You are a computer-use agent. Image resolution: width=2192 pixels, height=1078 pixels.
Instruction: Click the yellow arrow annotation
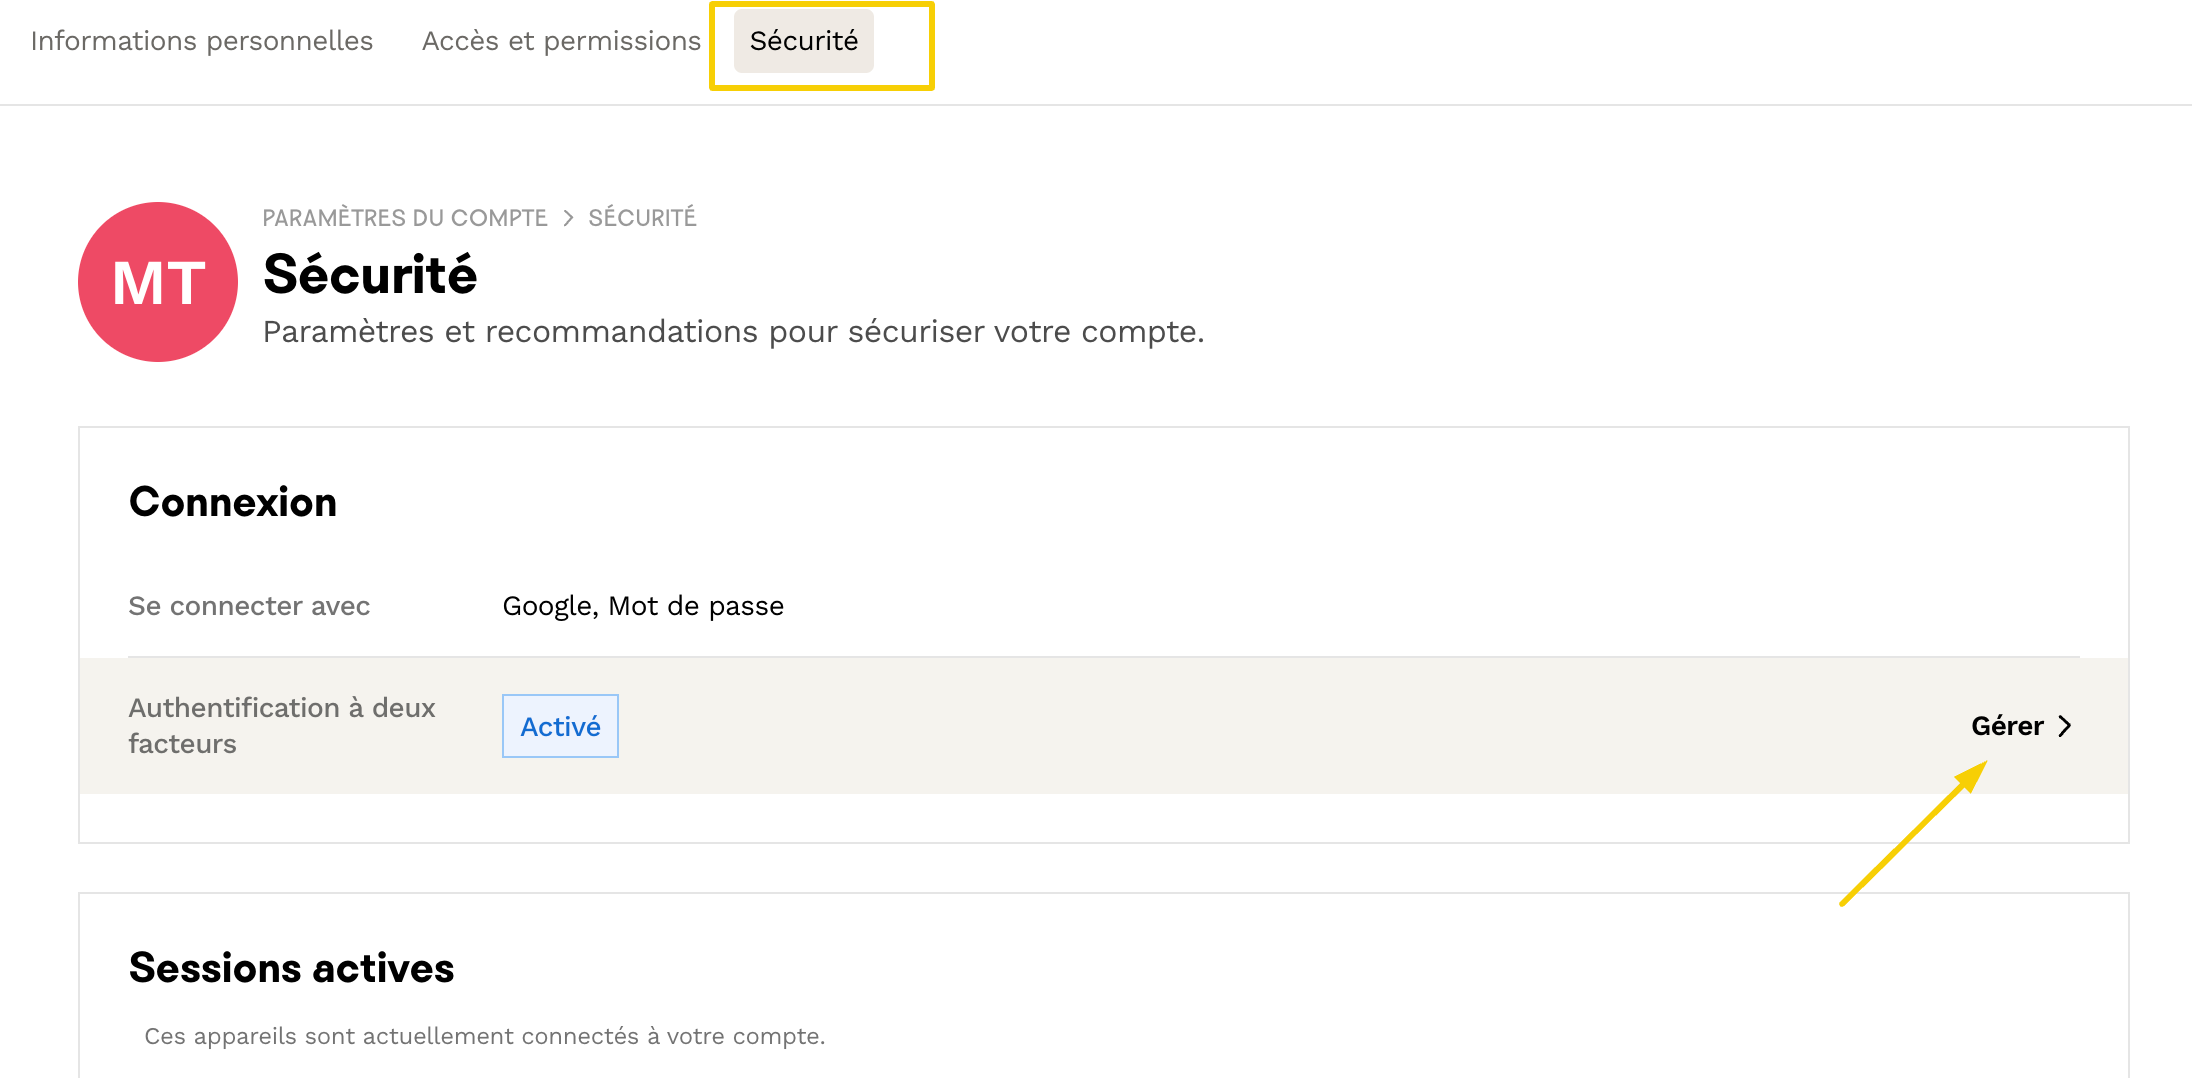pos(1912,834)
